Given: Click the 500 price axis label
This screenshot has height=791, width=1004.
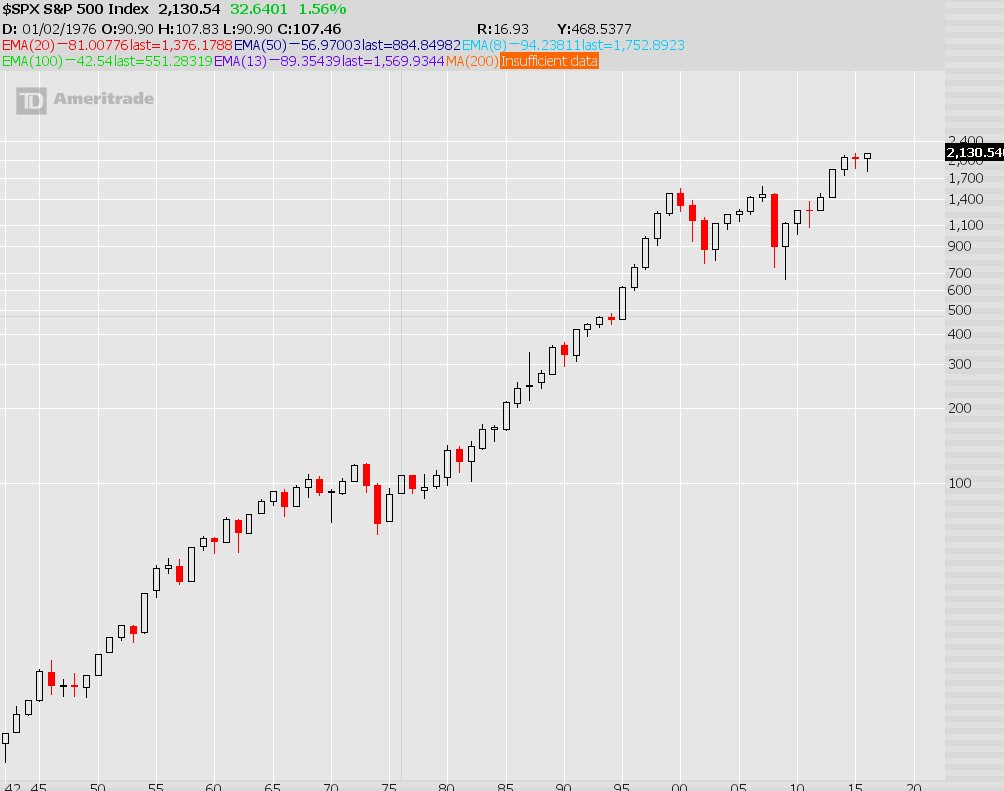Looking at the screenshot, I should point(959,310).
